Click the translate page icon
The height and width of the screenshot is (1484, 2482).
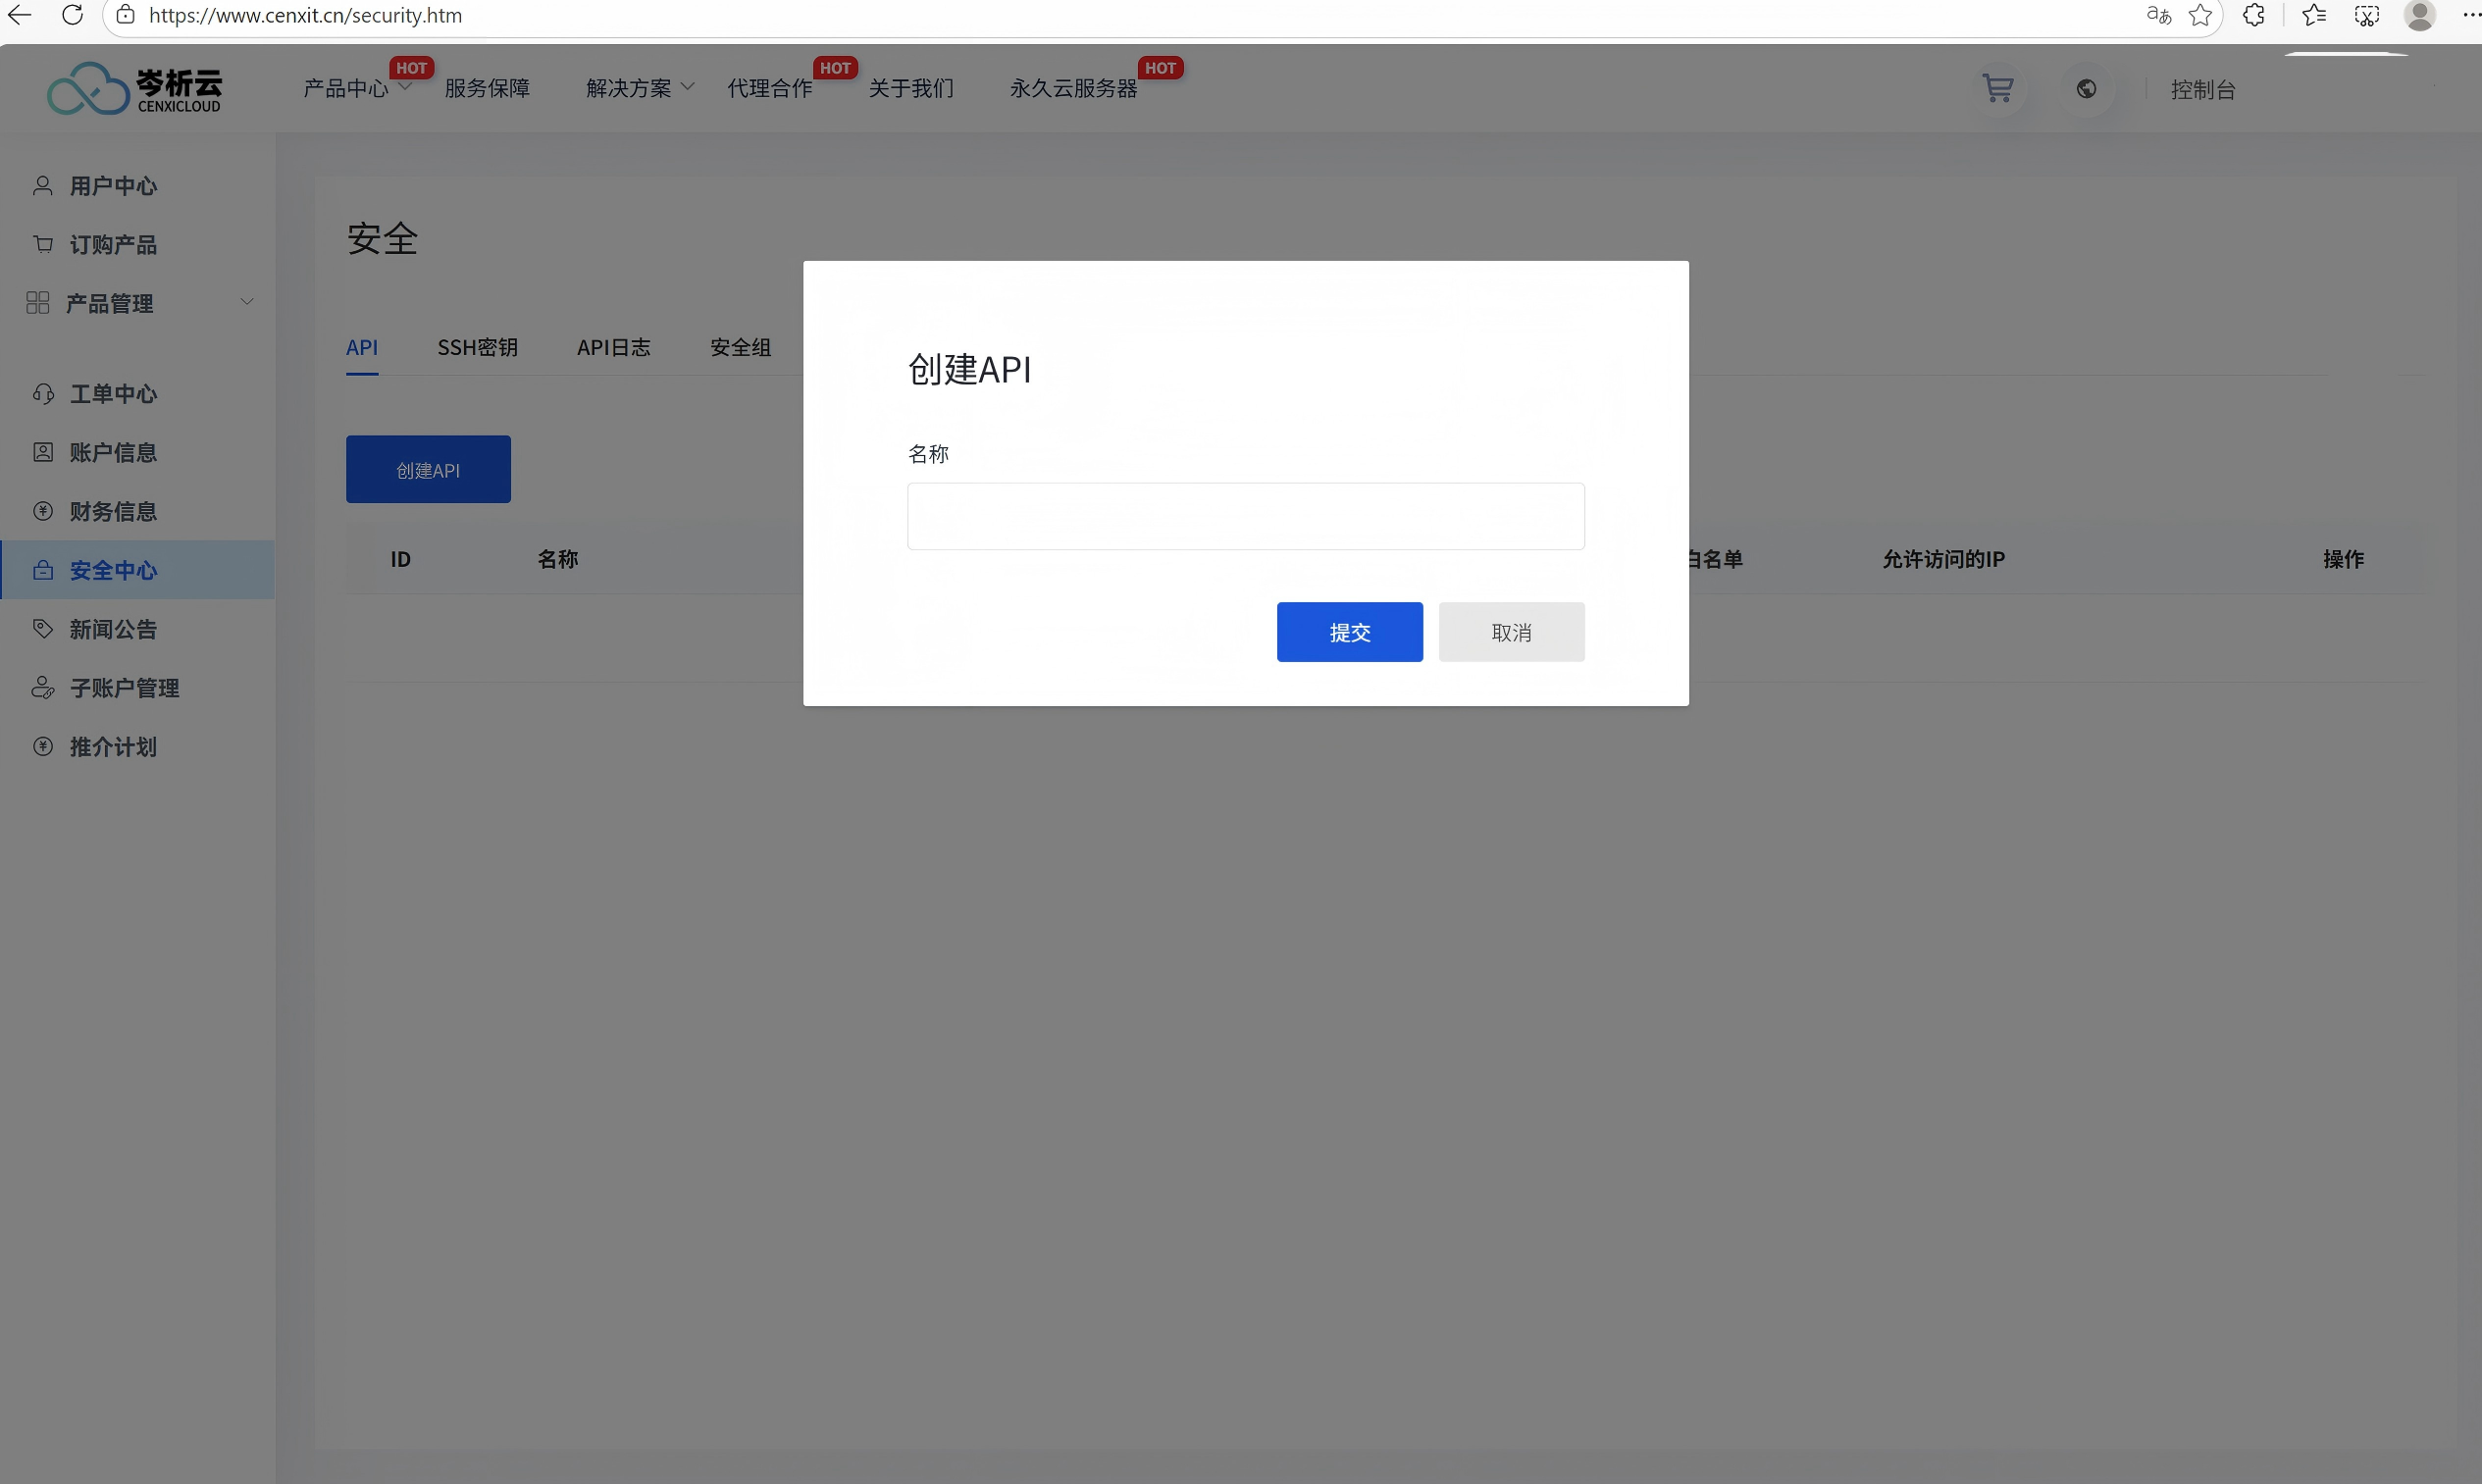(2158, 15)
